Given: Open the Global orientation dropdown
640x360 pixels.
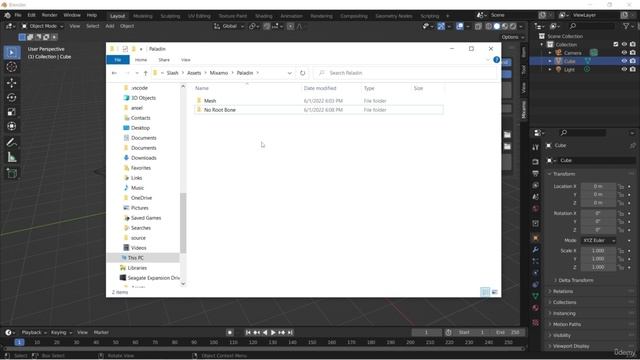Looking at the screenshot, I should (x=229, y=26).
